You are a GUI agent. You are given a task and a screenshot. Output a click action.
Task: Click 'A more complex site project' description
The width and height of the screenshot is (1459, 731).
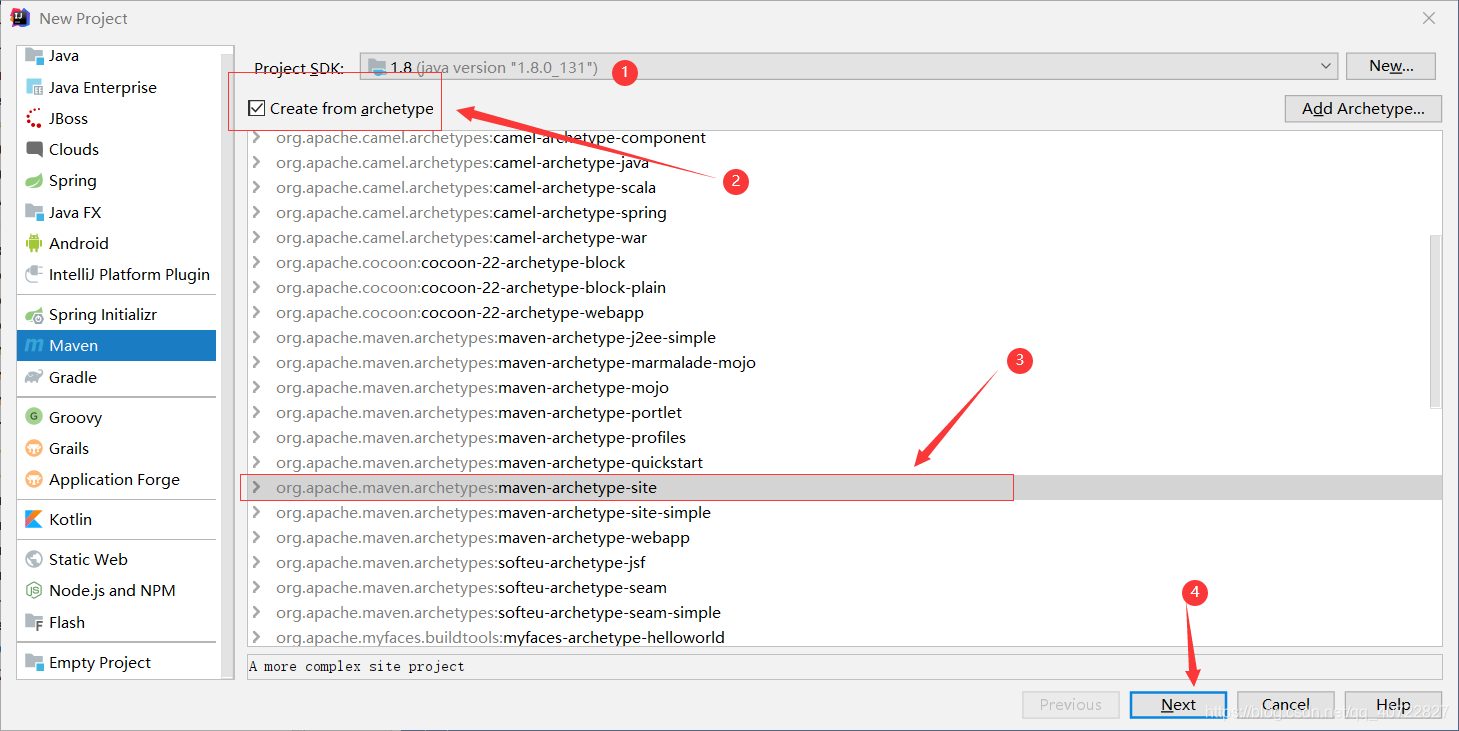[x=357, y=666]
